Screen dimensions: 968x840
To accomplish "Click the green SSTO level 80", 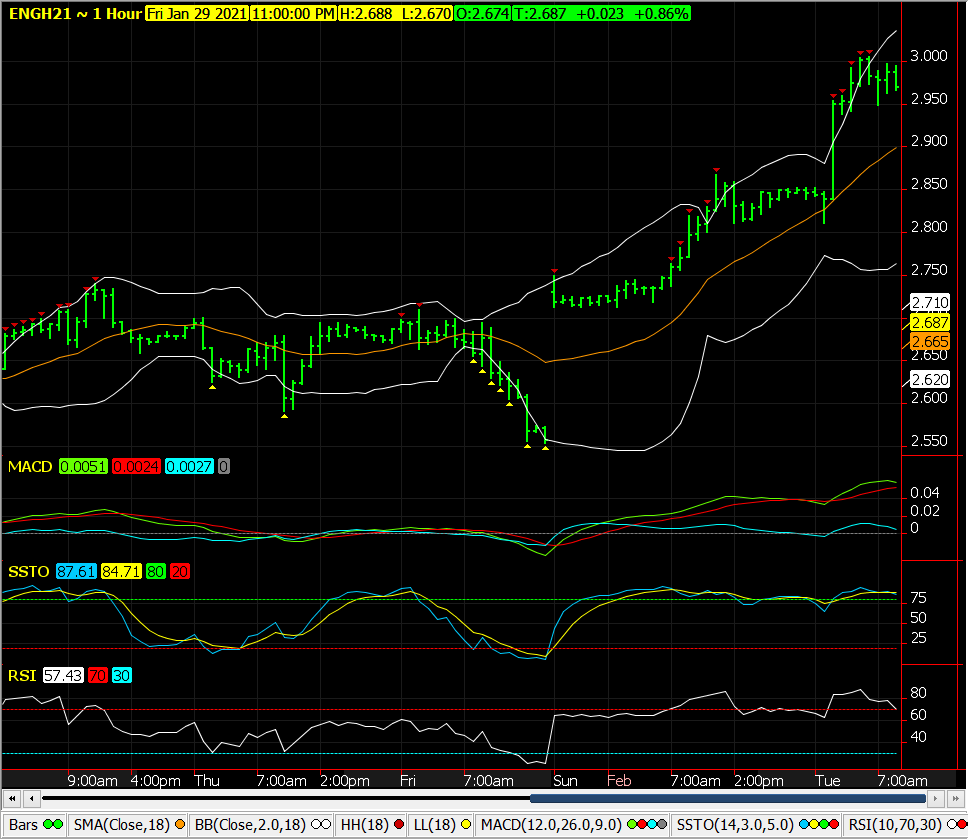I will click(156, 572).
